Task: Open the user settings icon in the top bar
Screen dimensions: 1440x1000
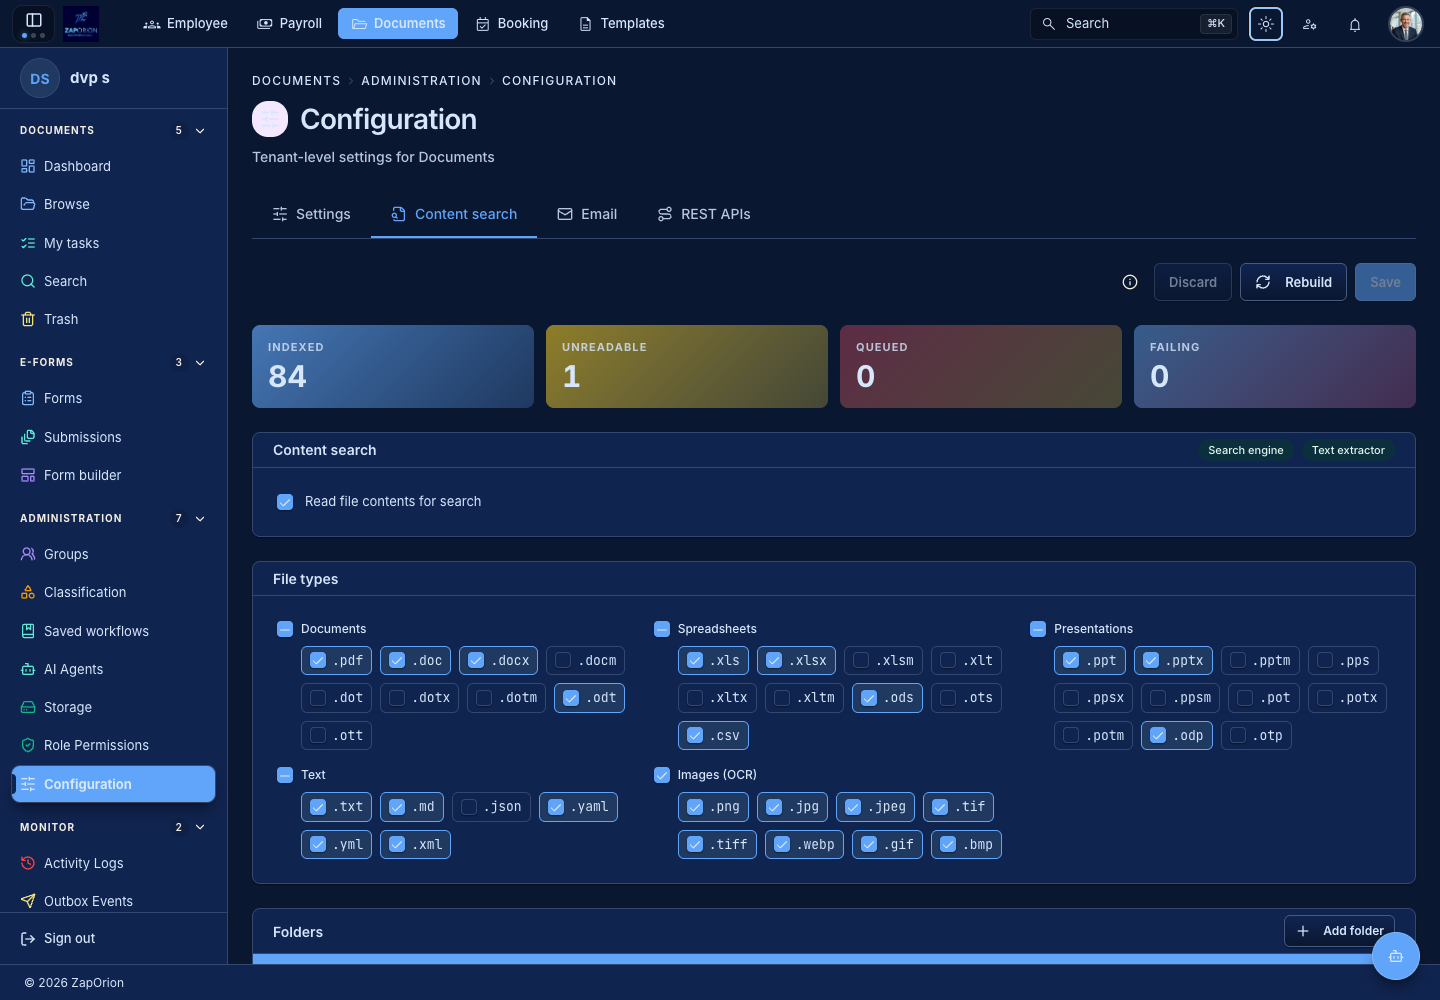Action: [1310, 24]
